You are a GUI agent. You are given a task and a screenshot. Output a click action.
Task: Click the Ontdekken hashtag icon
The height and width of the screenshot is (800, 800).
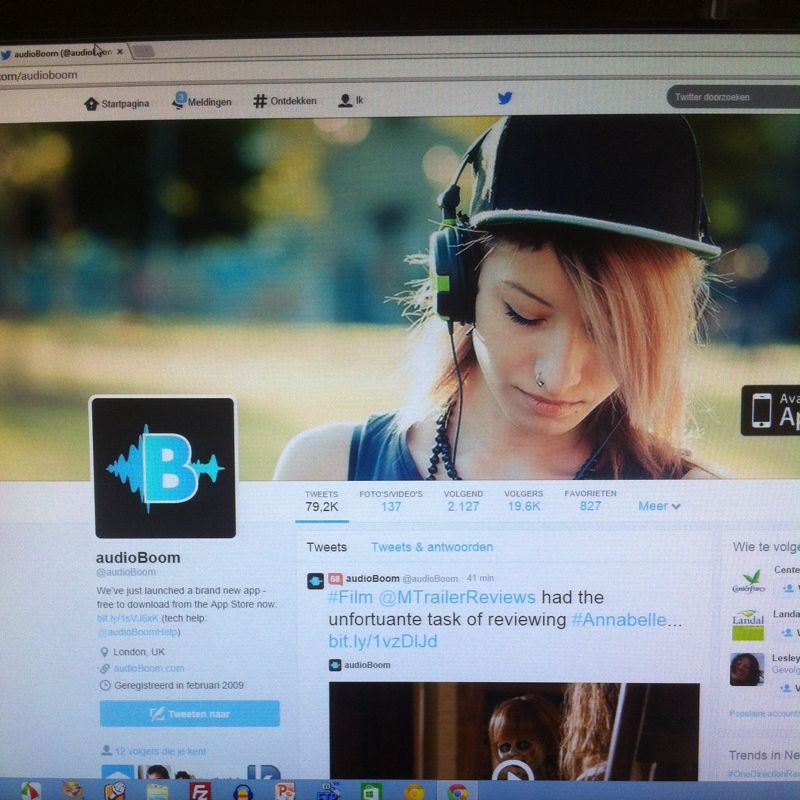point(260,101)
